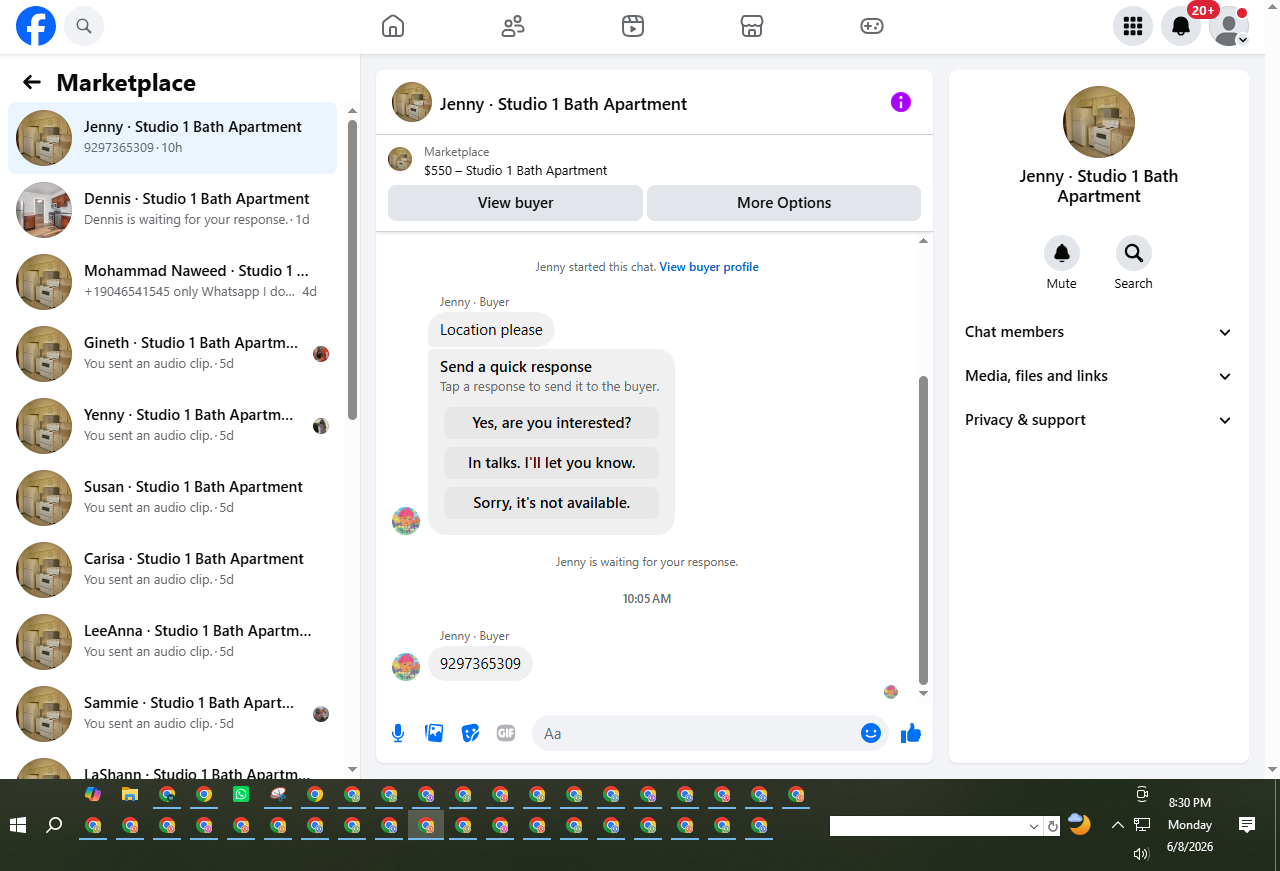Open the Reels video icon
Screen dimensions: 1280x871
632,26
